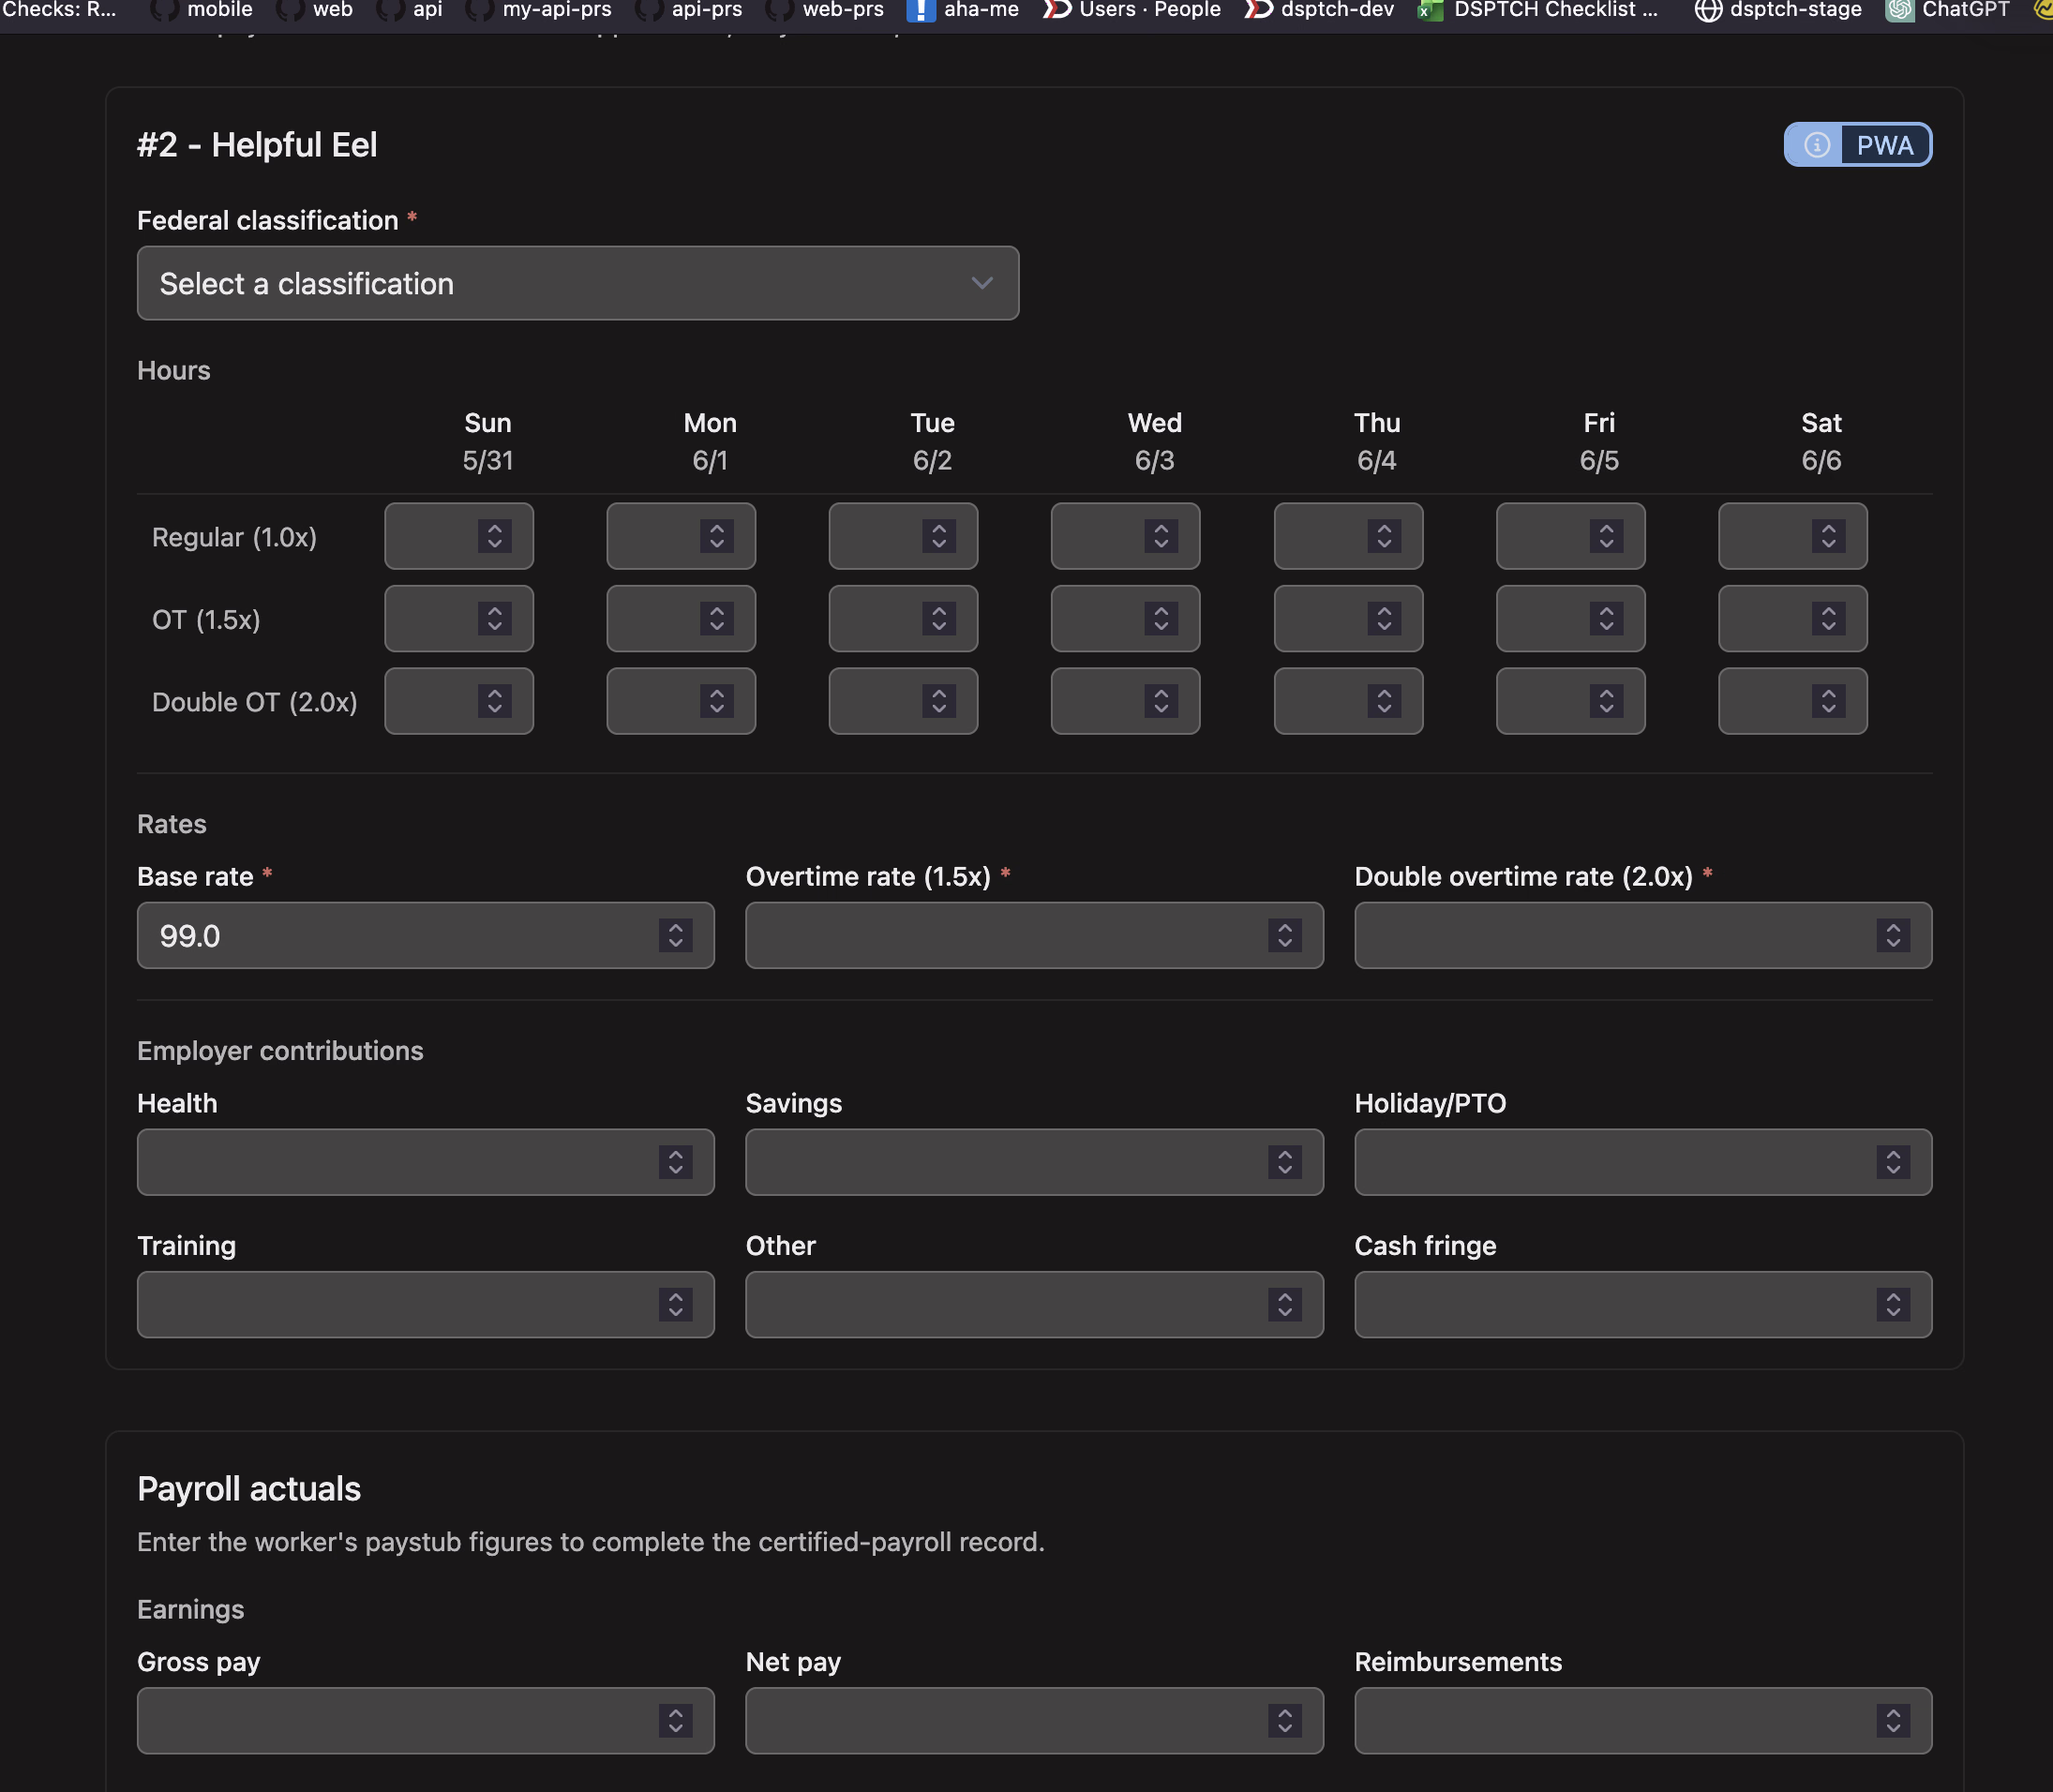The width and height of the screenshot is (2053, 1792).
Task: Click the Health contribution input field
Action: (425, 1162)
